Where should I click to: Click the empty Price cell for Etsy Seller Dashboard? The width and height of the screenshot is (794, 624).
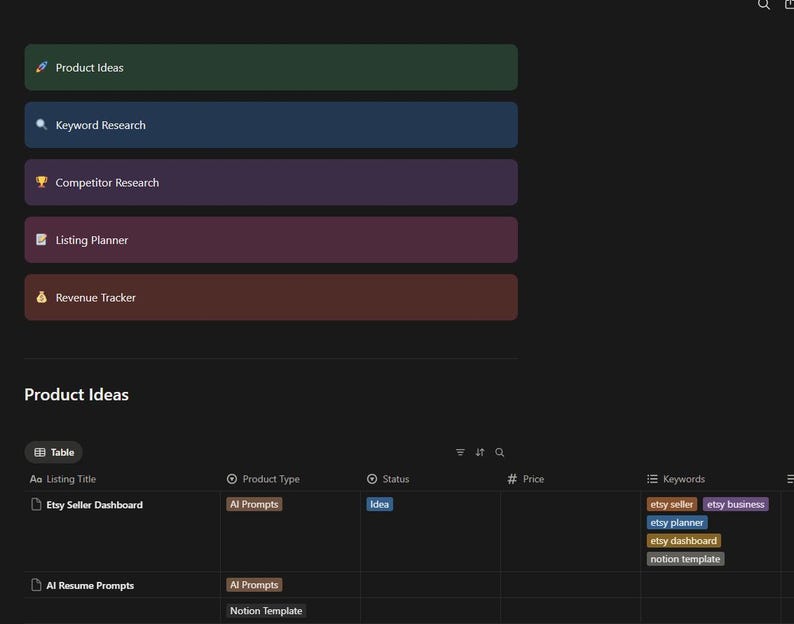point(570,531)
